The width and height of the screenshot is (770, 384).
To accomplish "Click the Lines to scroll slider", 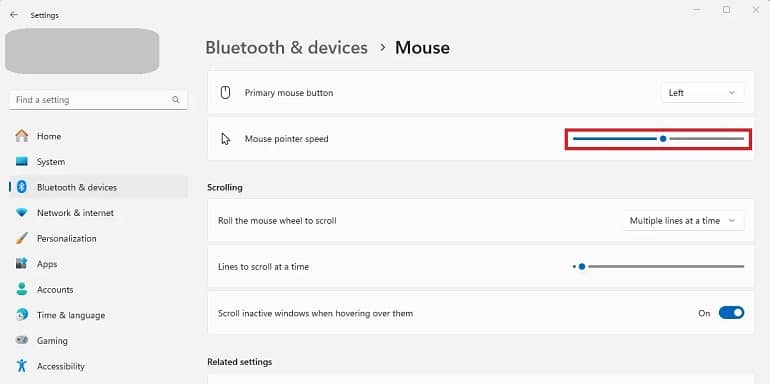I will point(659,267).
